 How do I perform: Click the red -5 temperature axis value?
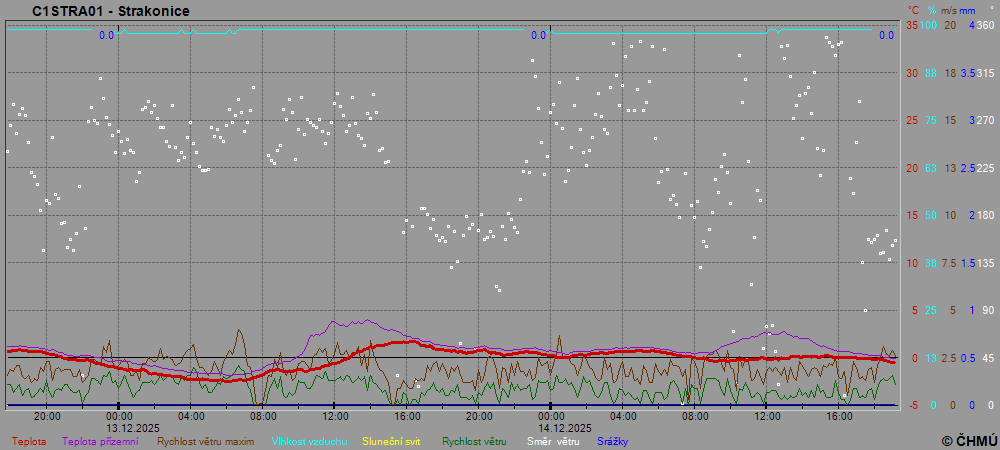(911, 405)
